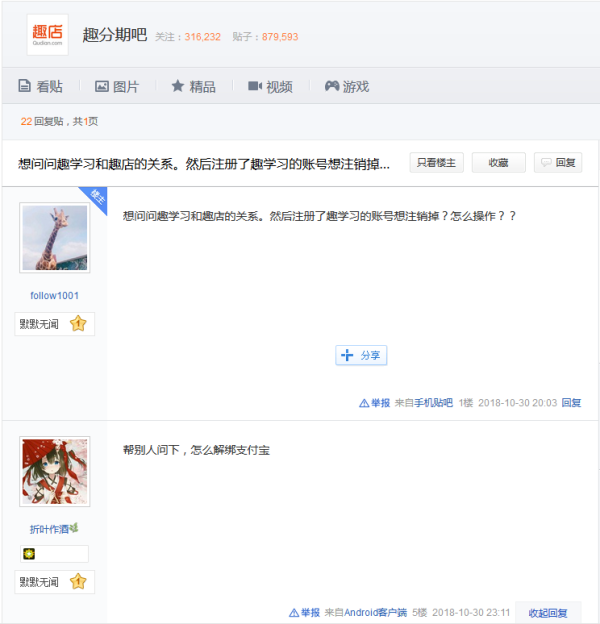Open the Android客户端 link
The height and width of the screenshot is (624, 600).
(x=375, y=612)
